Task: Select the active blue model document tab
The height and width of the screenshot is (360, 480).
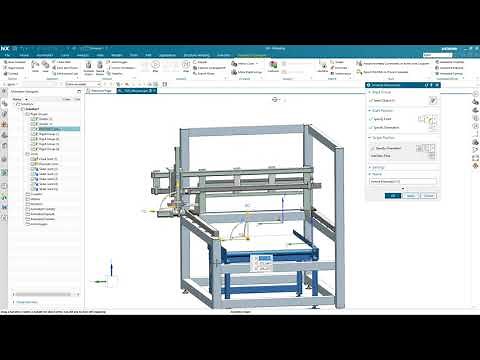Action: coord(137,91)
